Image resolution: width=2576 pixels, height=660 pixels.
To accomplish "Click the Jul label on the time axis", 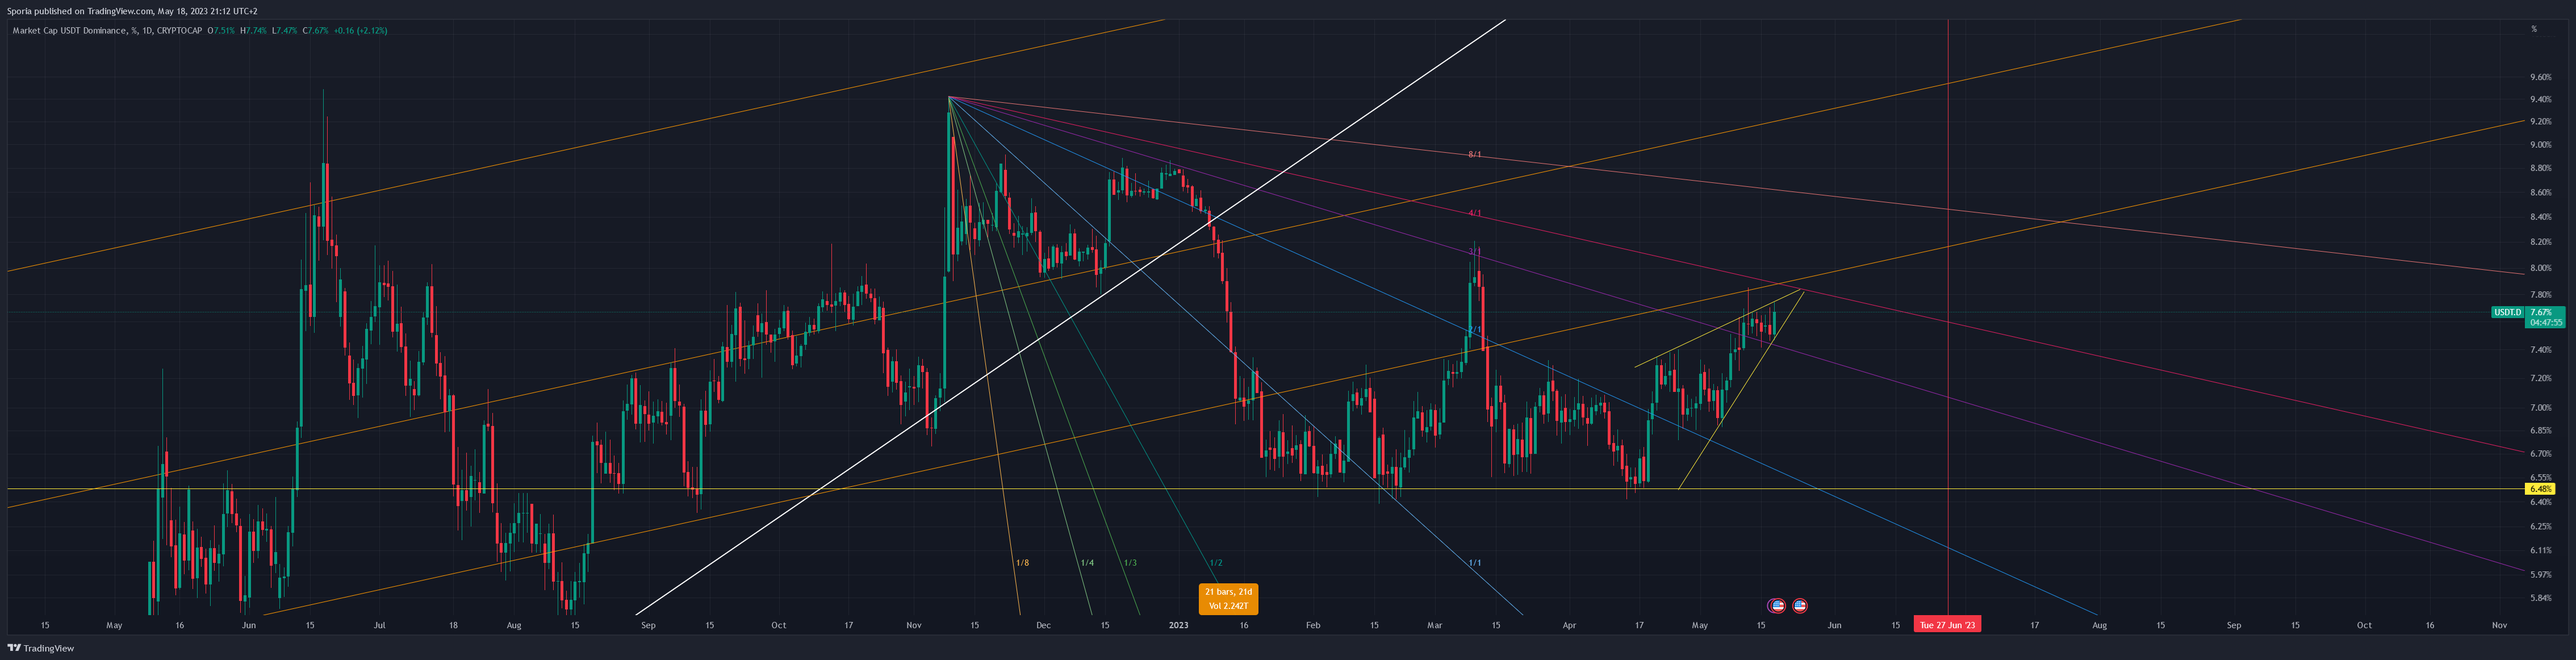I will (x=379, y=625).
